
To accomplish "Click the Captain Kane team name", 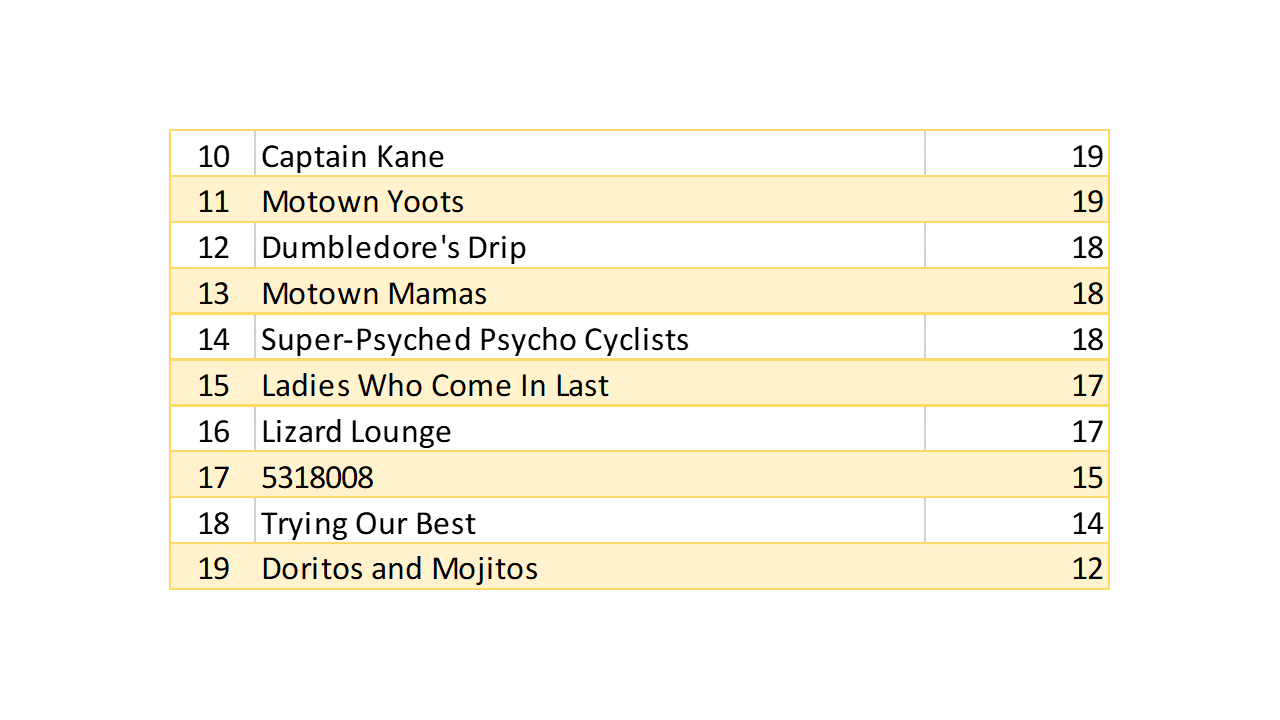I will [x=353, y=156].
